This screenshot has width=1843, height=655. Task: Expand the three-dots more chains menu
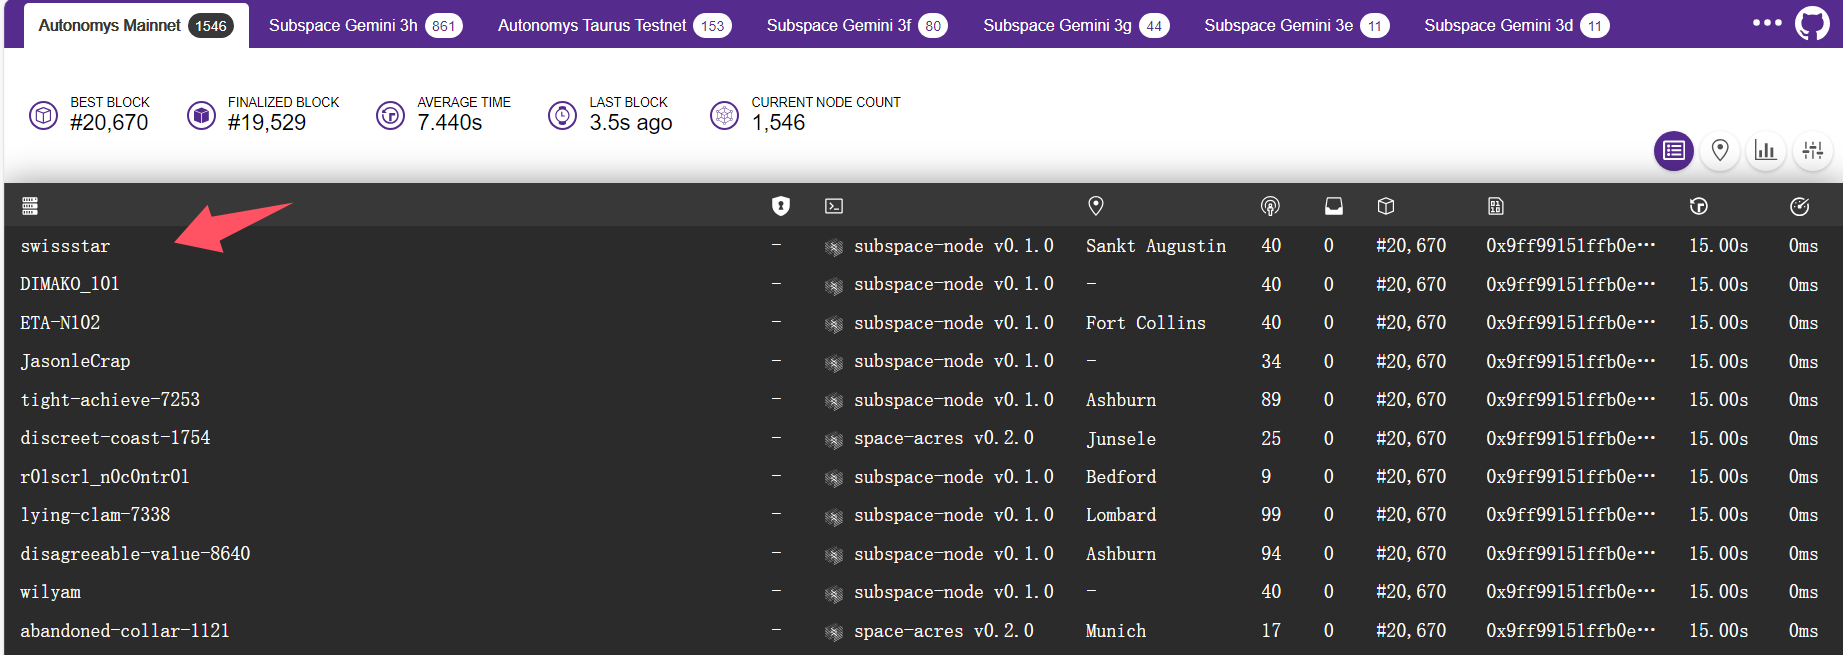tap(1766, 23)
